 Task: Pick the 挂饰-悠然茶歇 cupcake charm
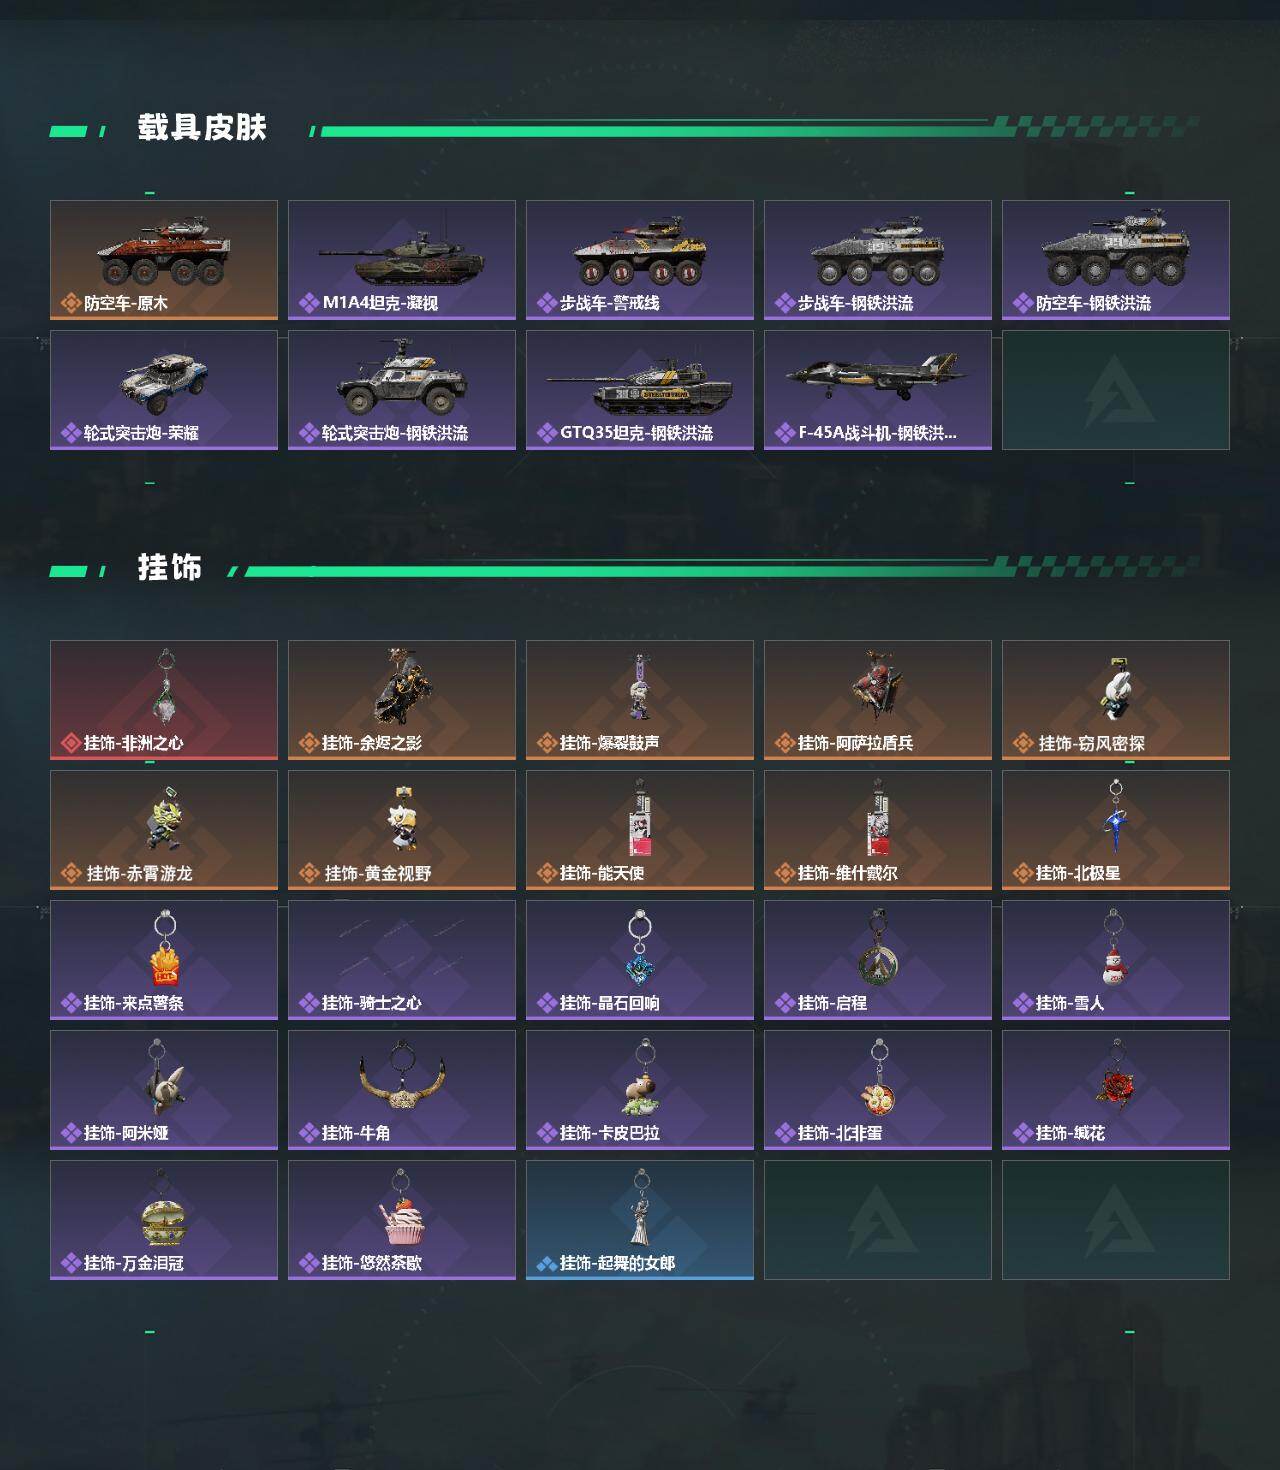402,1220
